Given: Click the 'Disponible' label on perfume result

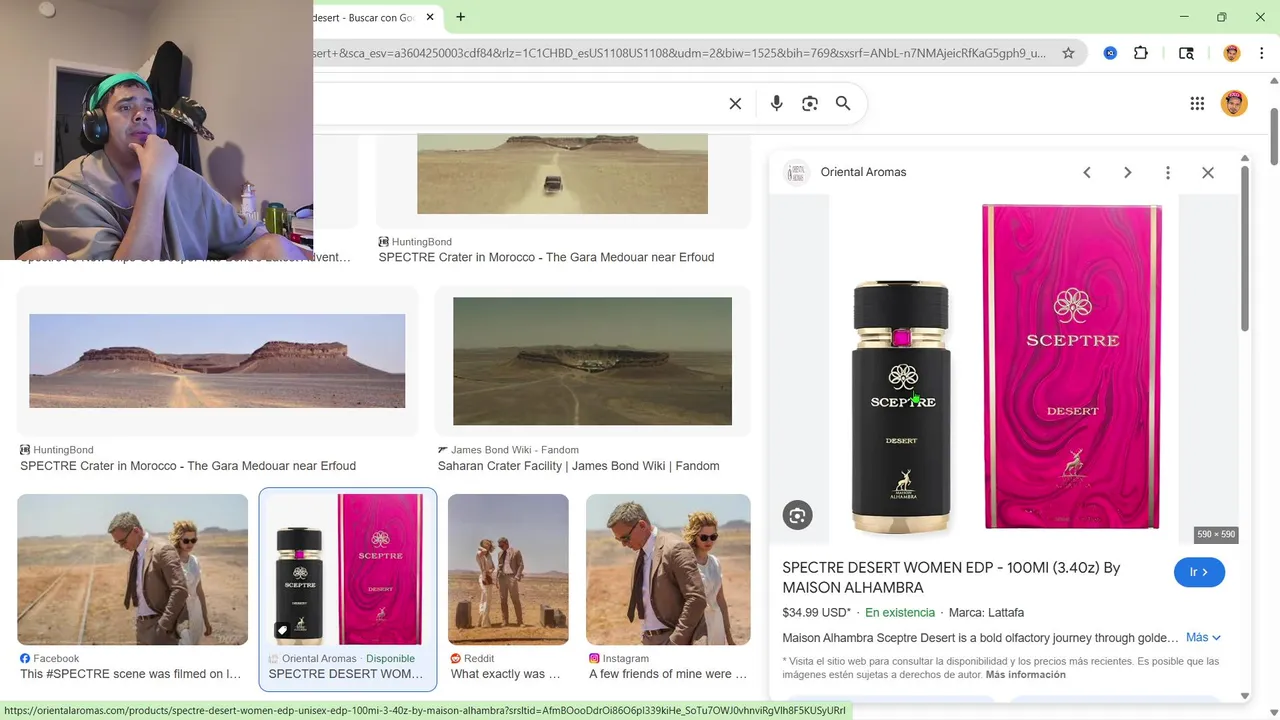Looking at the screenshot, I should point(390,659).
